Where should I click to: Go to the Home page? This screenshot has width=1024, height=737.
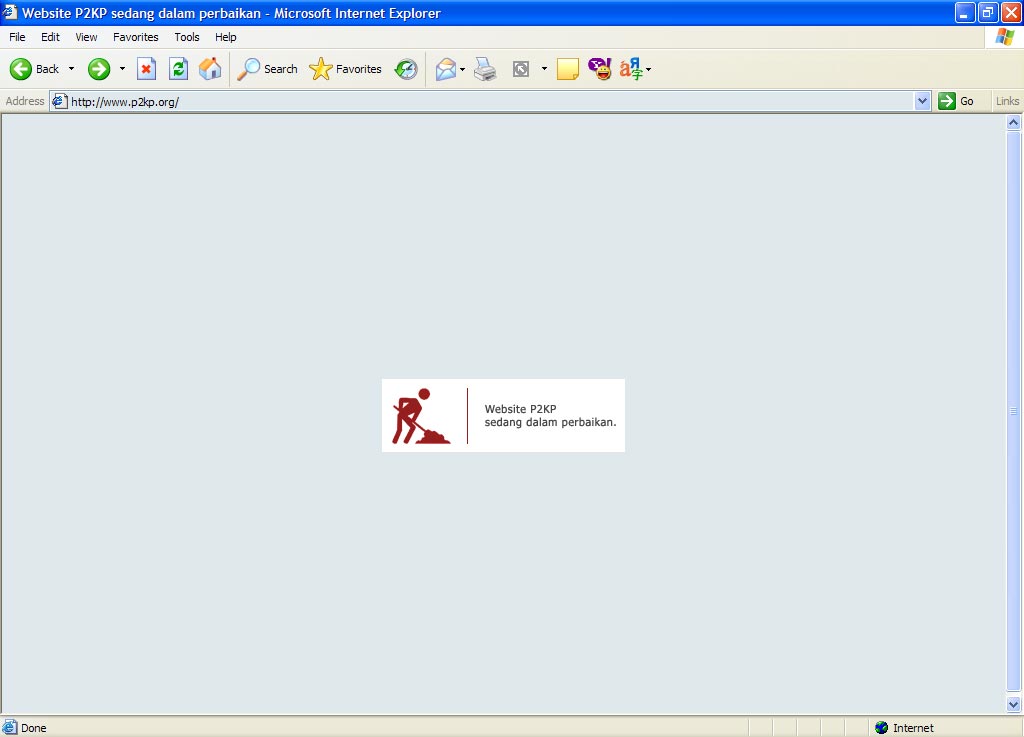(210, 69)
